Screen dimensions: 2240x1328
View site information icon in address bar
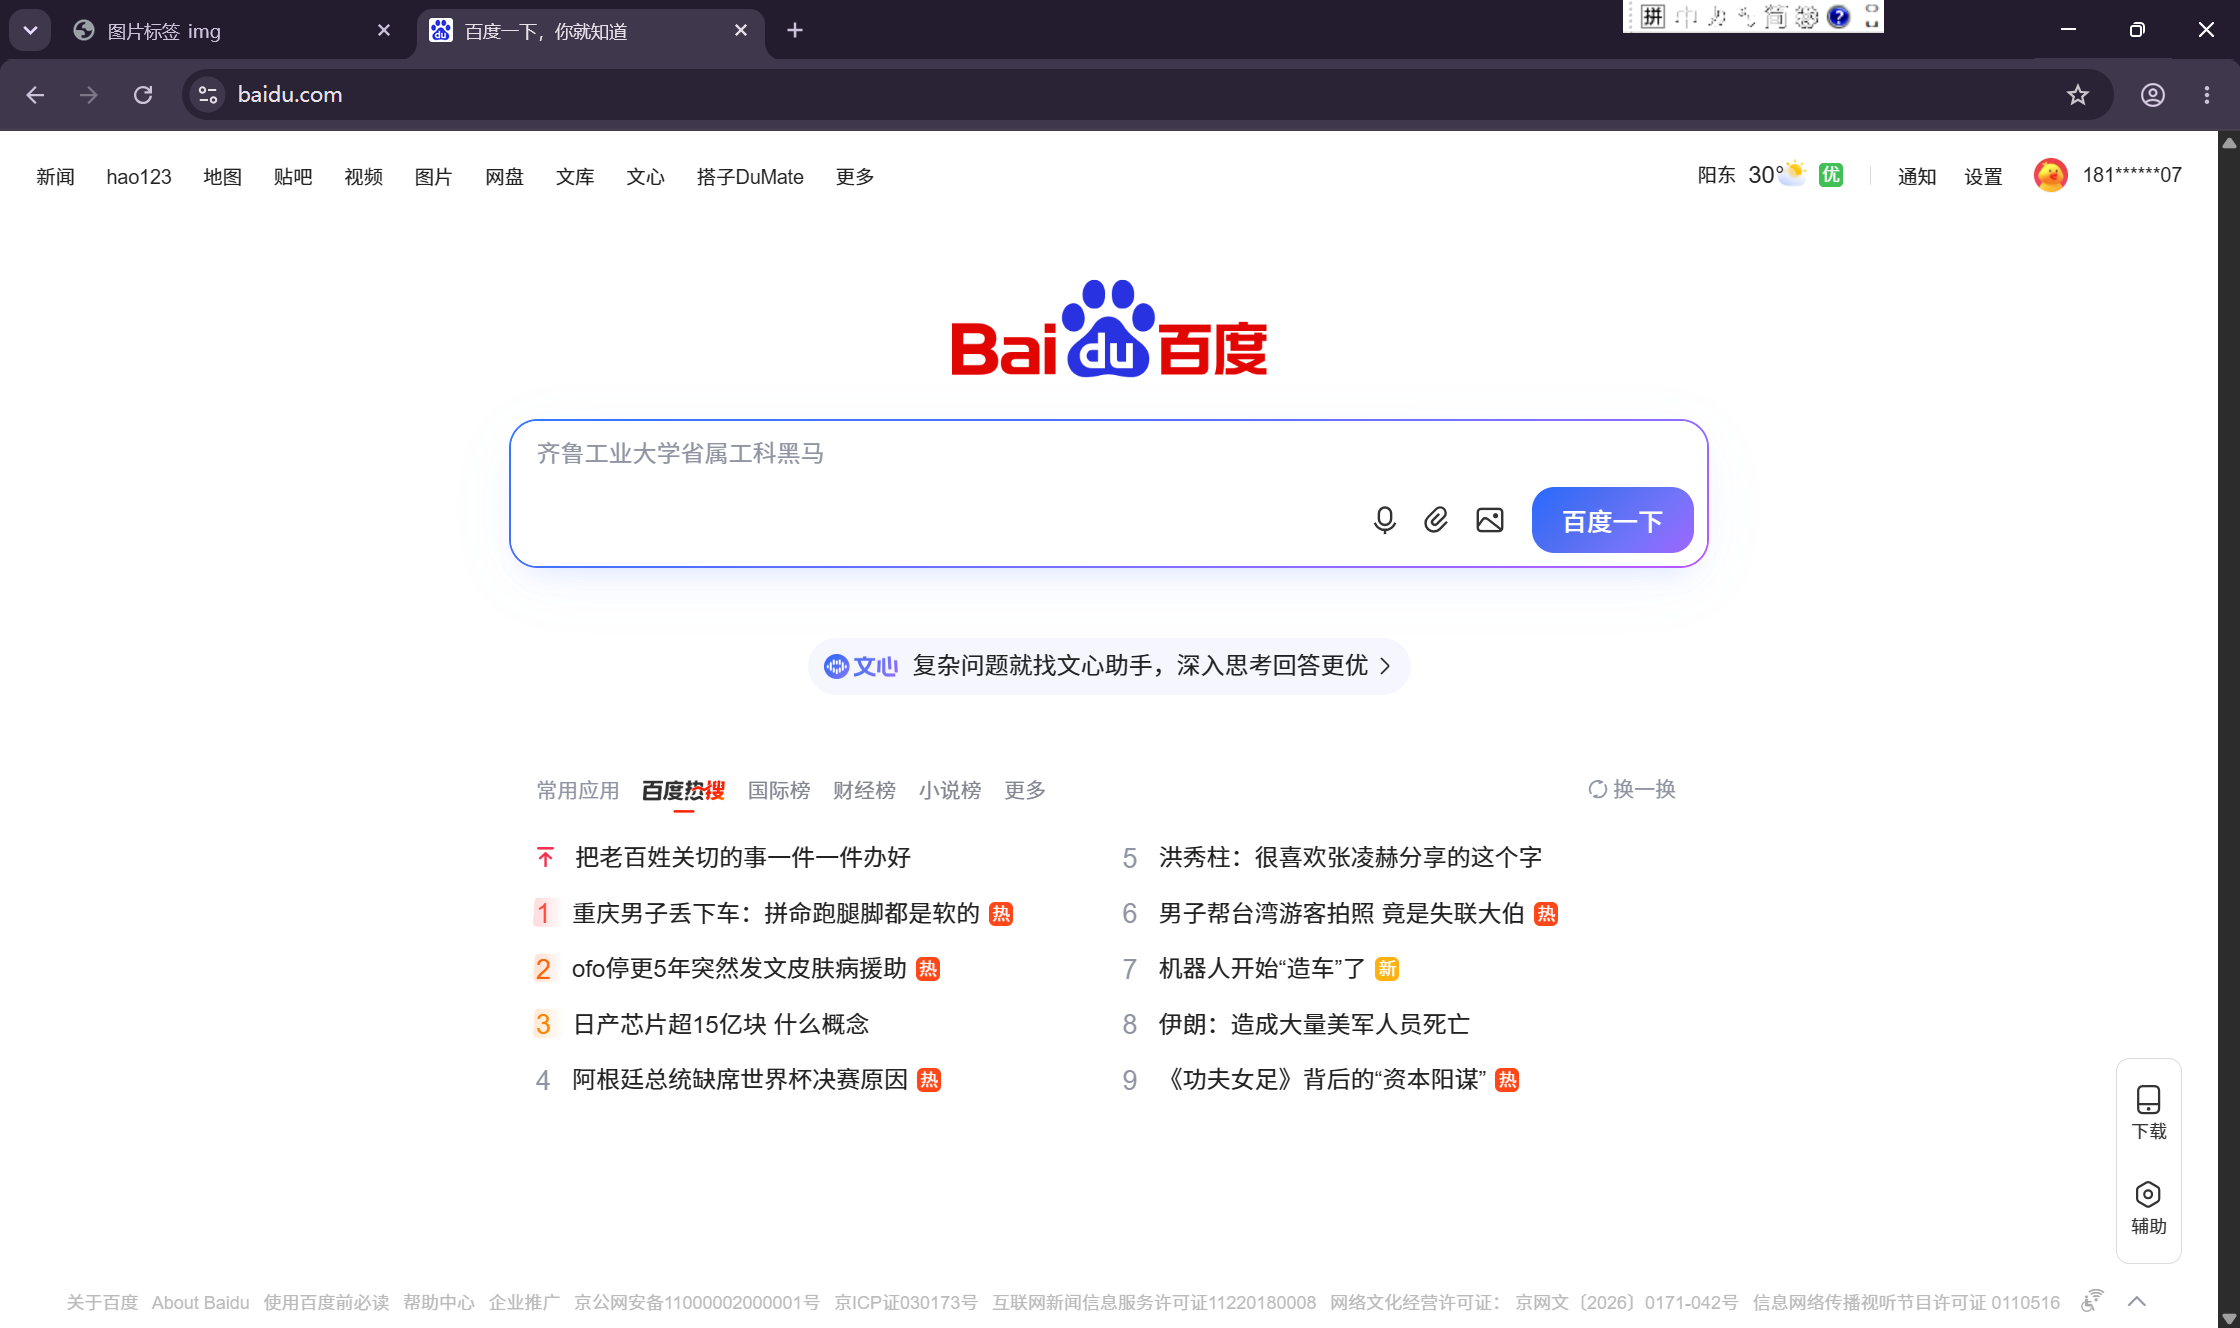208,95
